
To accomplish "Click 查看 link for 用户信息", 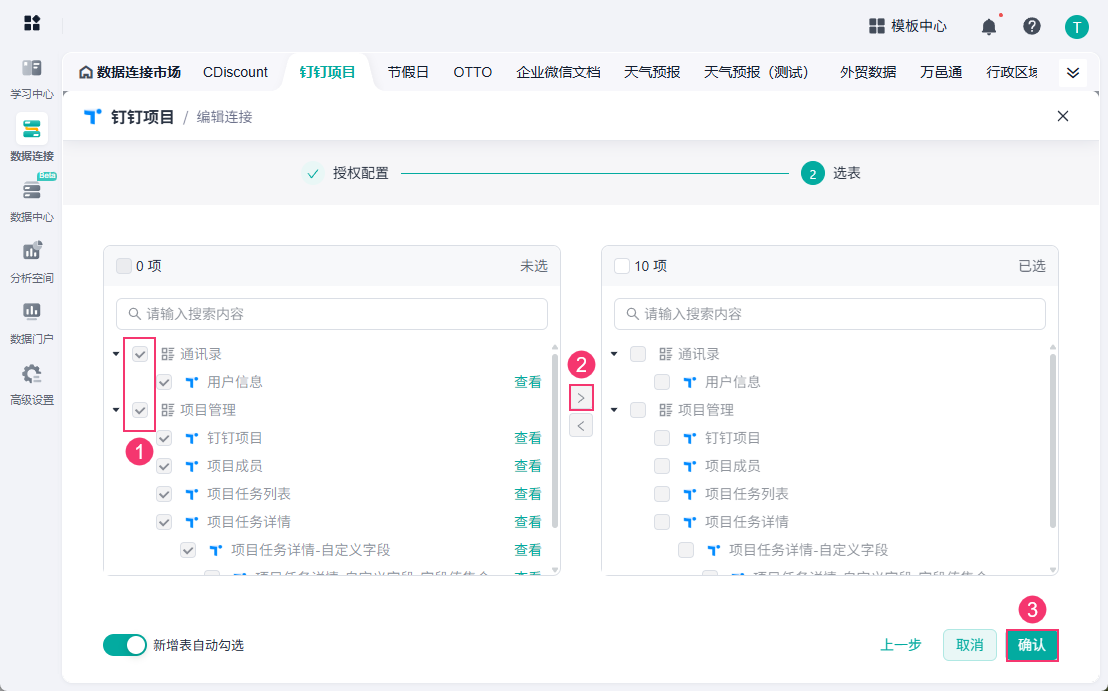I will click(527, 382).
